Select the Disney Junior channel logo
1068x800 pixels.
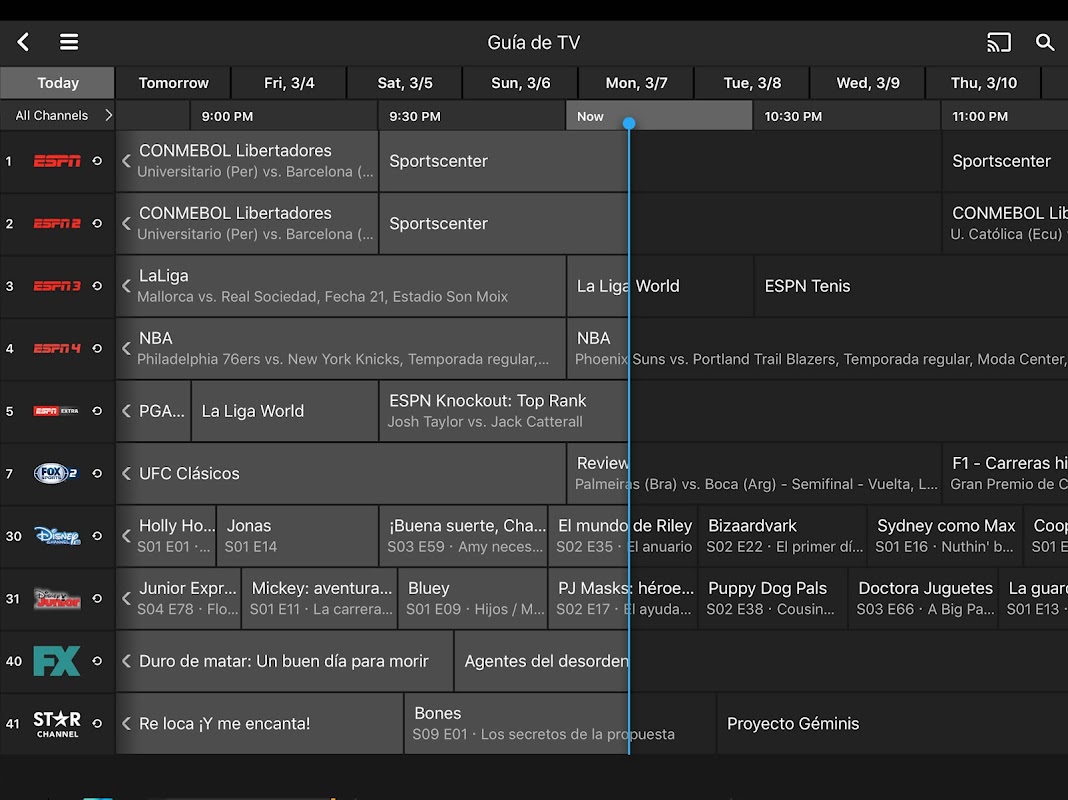coord(57,598)
